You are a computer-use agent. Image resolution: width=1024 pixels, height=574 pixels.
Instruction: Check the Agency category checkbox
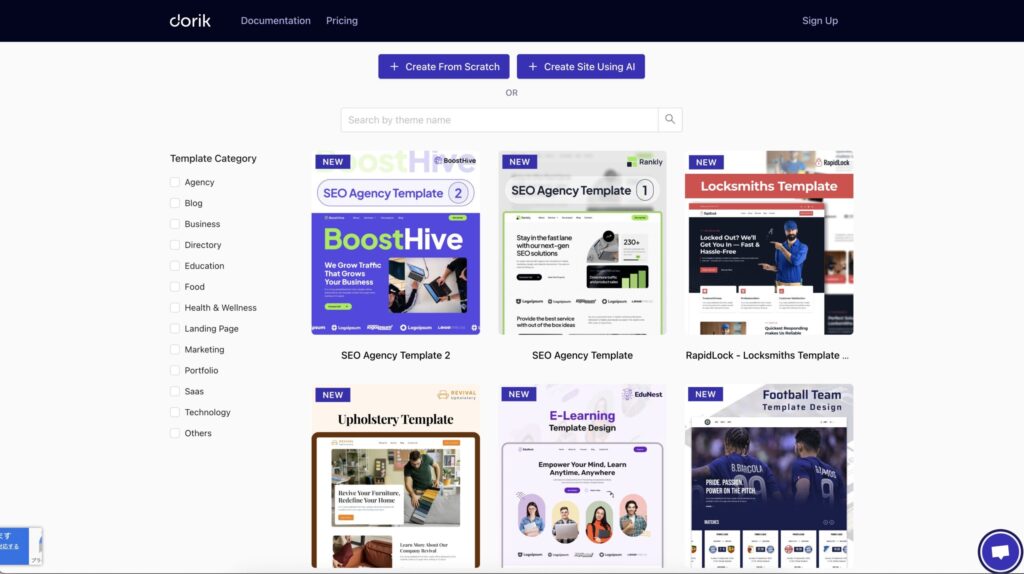175,182
